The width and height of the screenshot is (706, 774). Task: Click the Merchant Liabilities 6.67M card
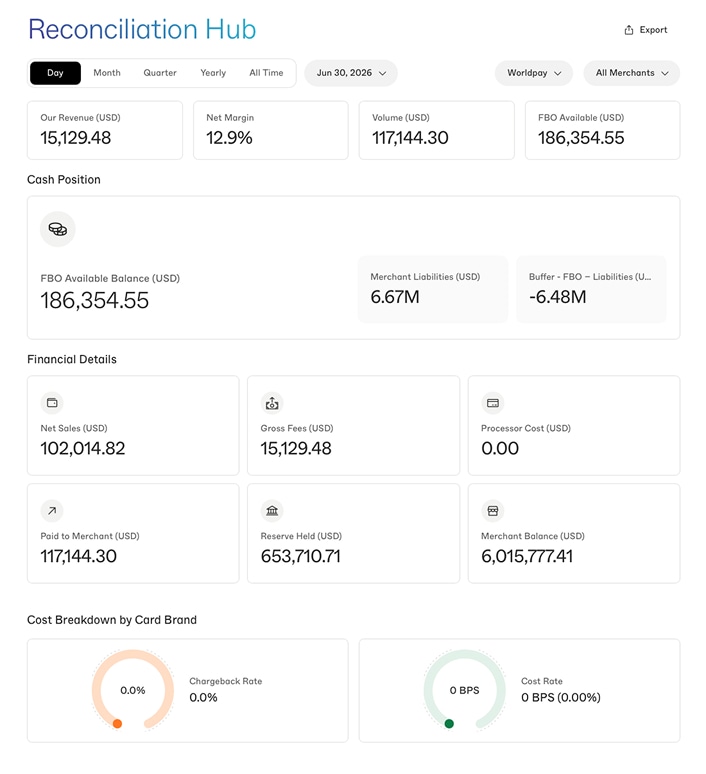point(433,289)
